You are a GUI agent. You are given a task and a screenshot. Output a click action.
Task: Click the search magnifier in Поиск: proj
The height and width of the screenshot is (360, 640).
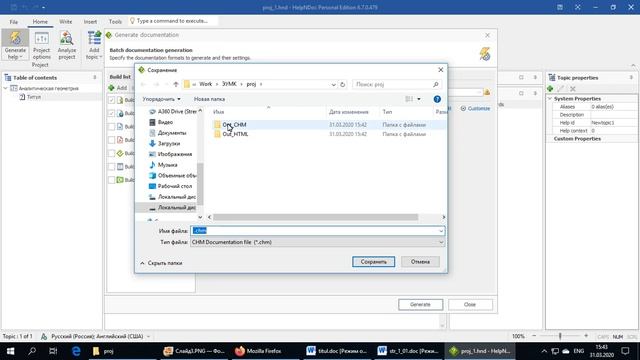(436, 84)
